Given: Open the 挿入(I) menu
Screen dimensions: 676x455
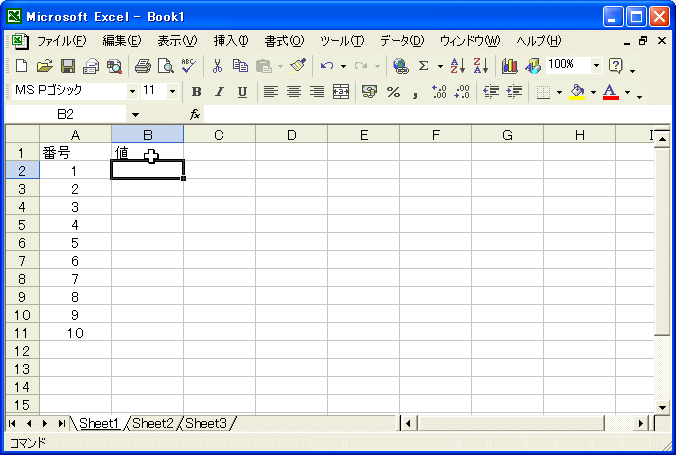Looking at the screenshot, I should [231, 41].
